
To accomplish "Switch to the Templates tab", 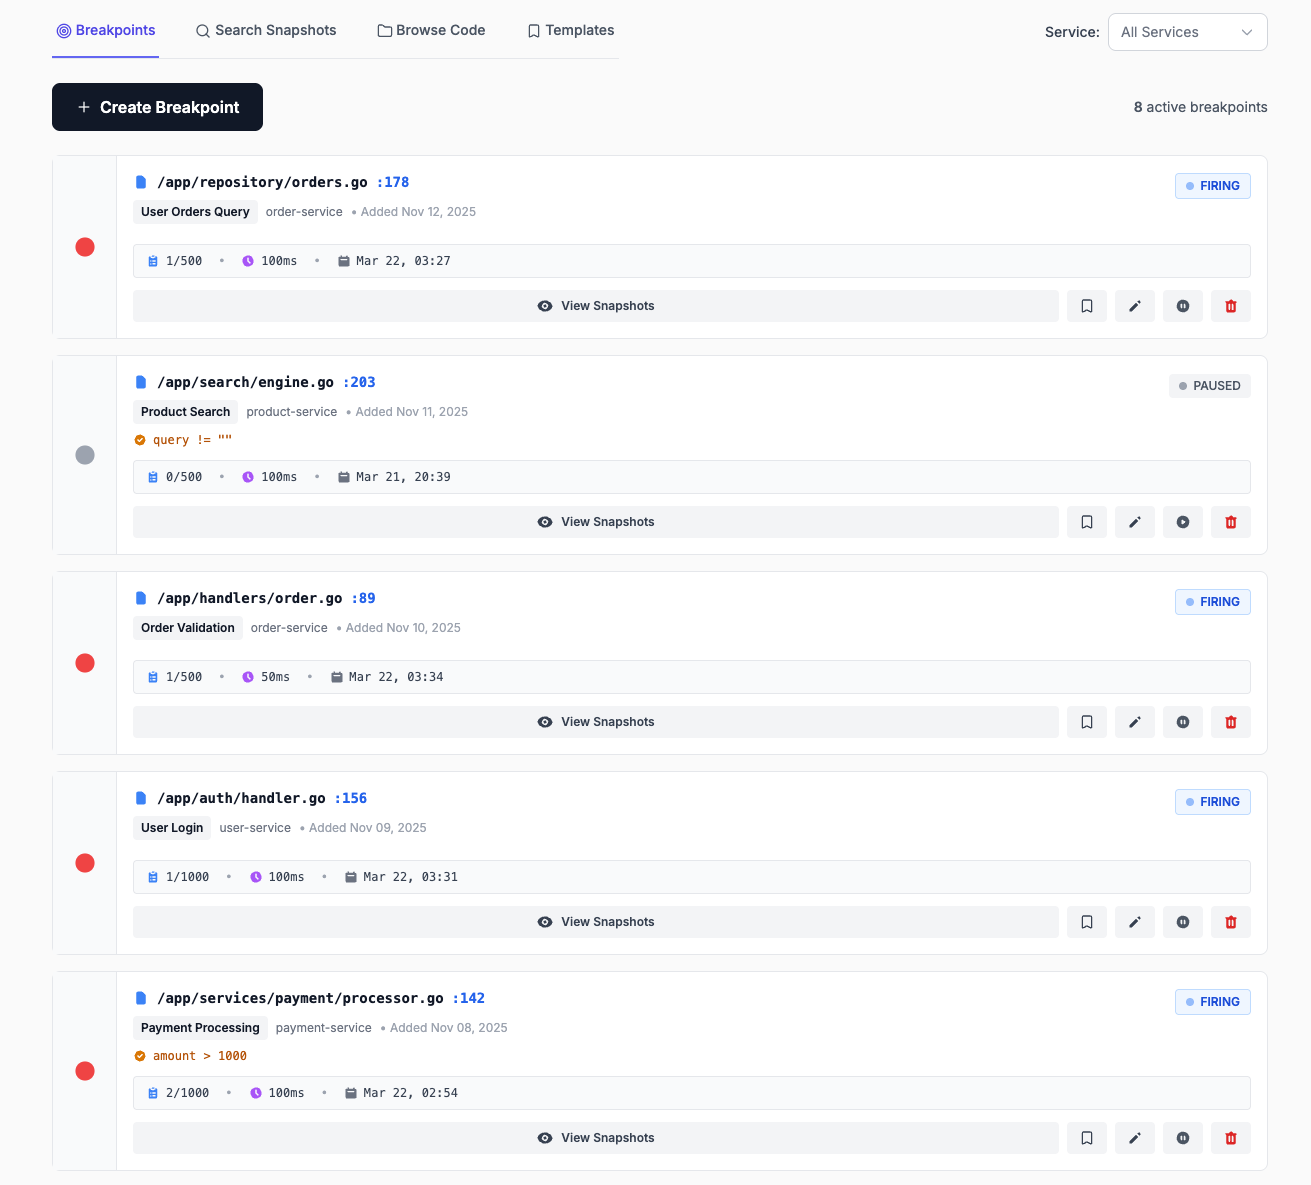I will [x=570, y=30].
